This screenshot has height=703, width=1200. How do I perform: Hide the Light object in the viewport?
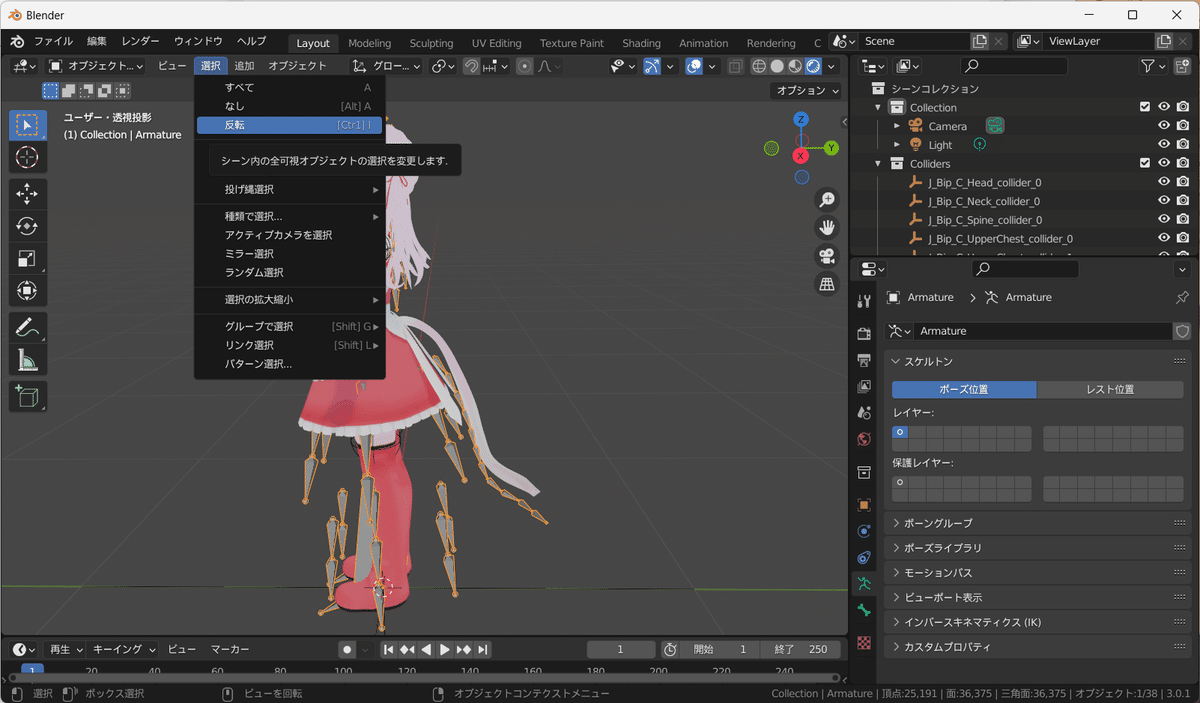tap(1164, 145)
